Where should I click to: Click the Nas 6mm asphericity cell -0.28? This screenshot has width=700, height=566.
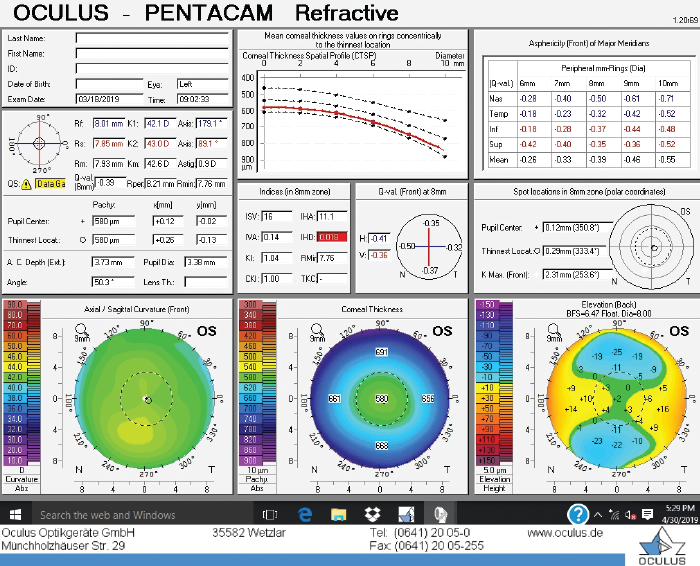click(528, 99)
